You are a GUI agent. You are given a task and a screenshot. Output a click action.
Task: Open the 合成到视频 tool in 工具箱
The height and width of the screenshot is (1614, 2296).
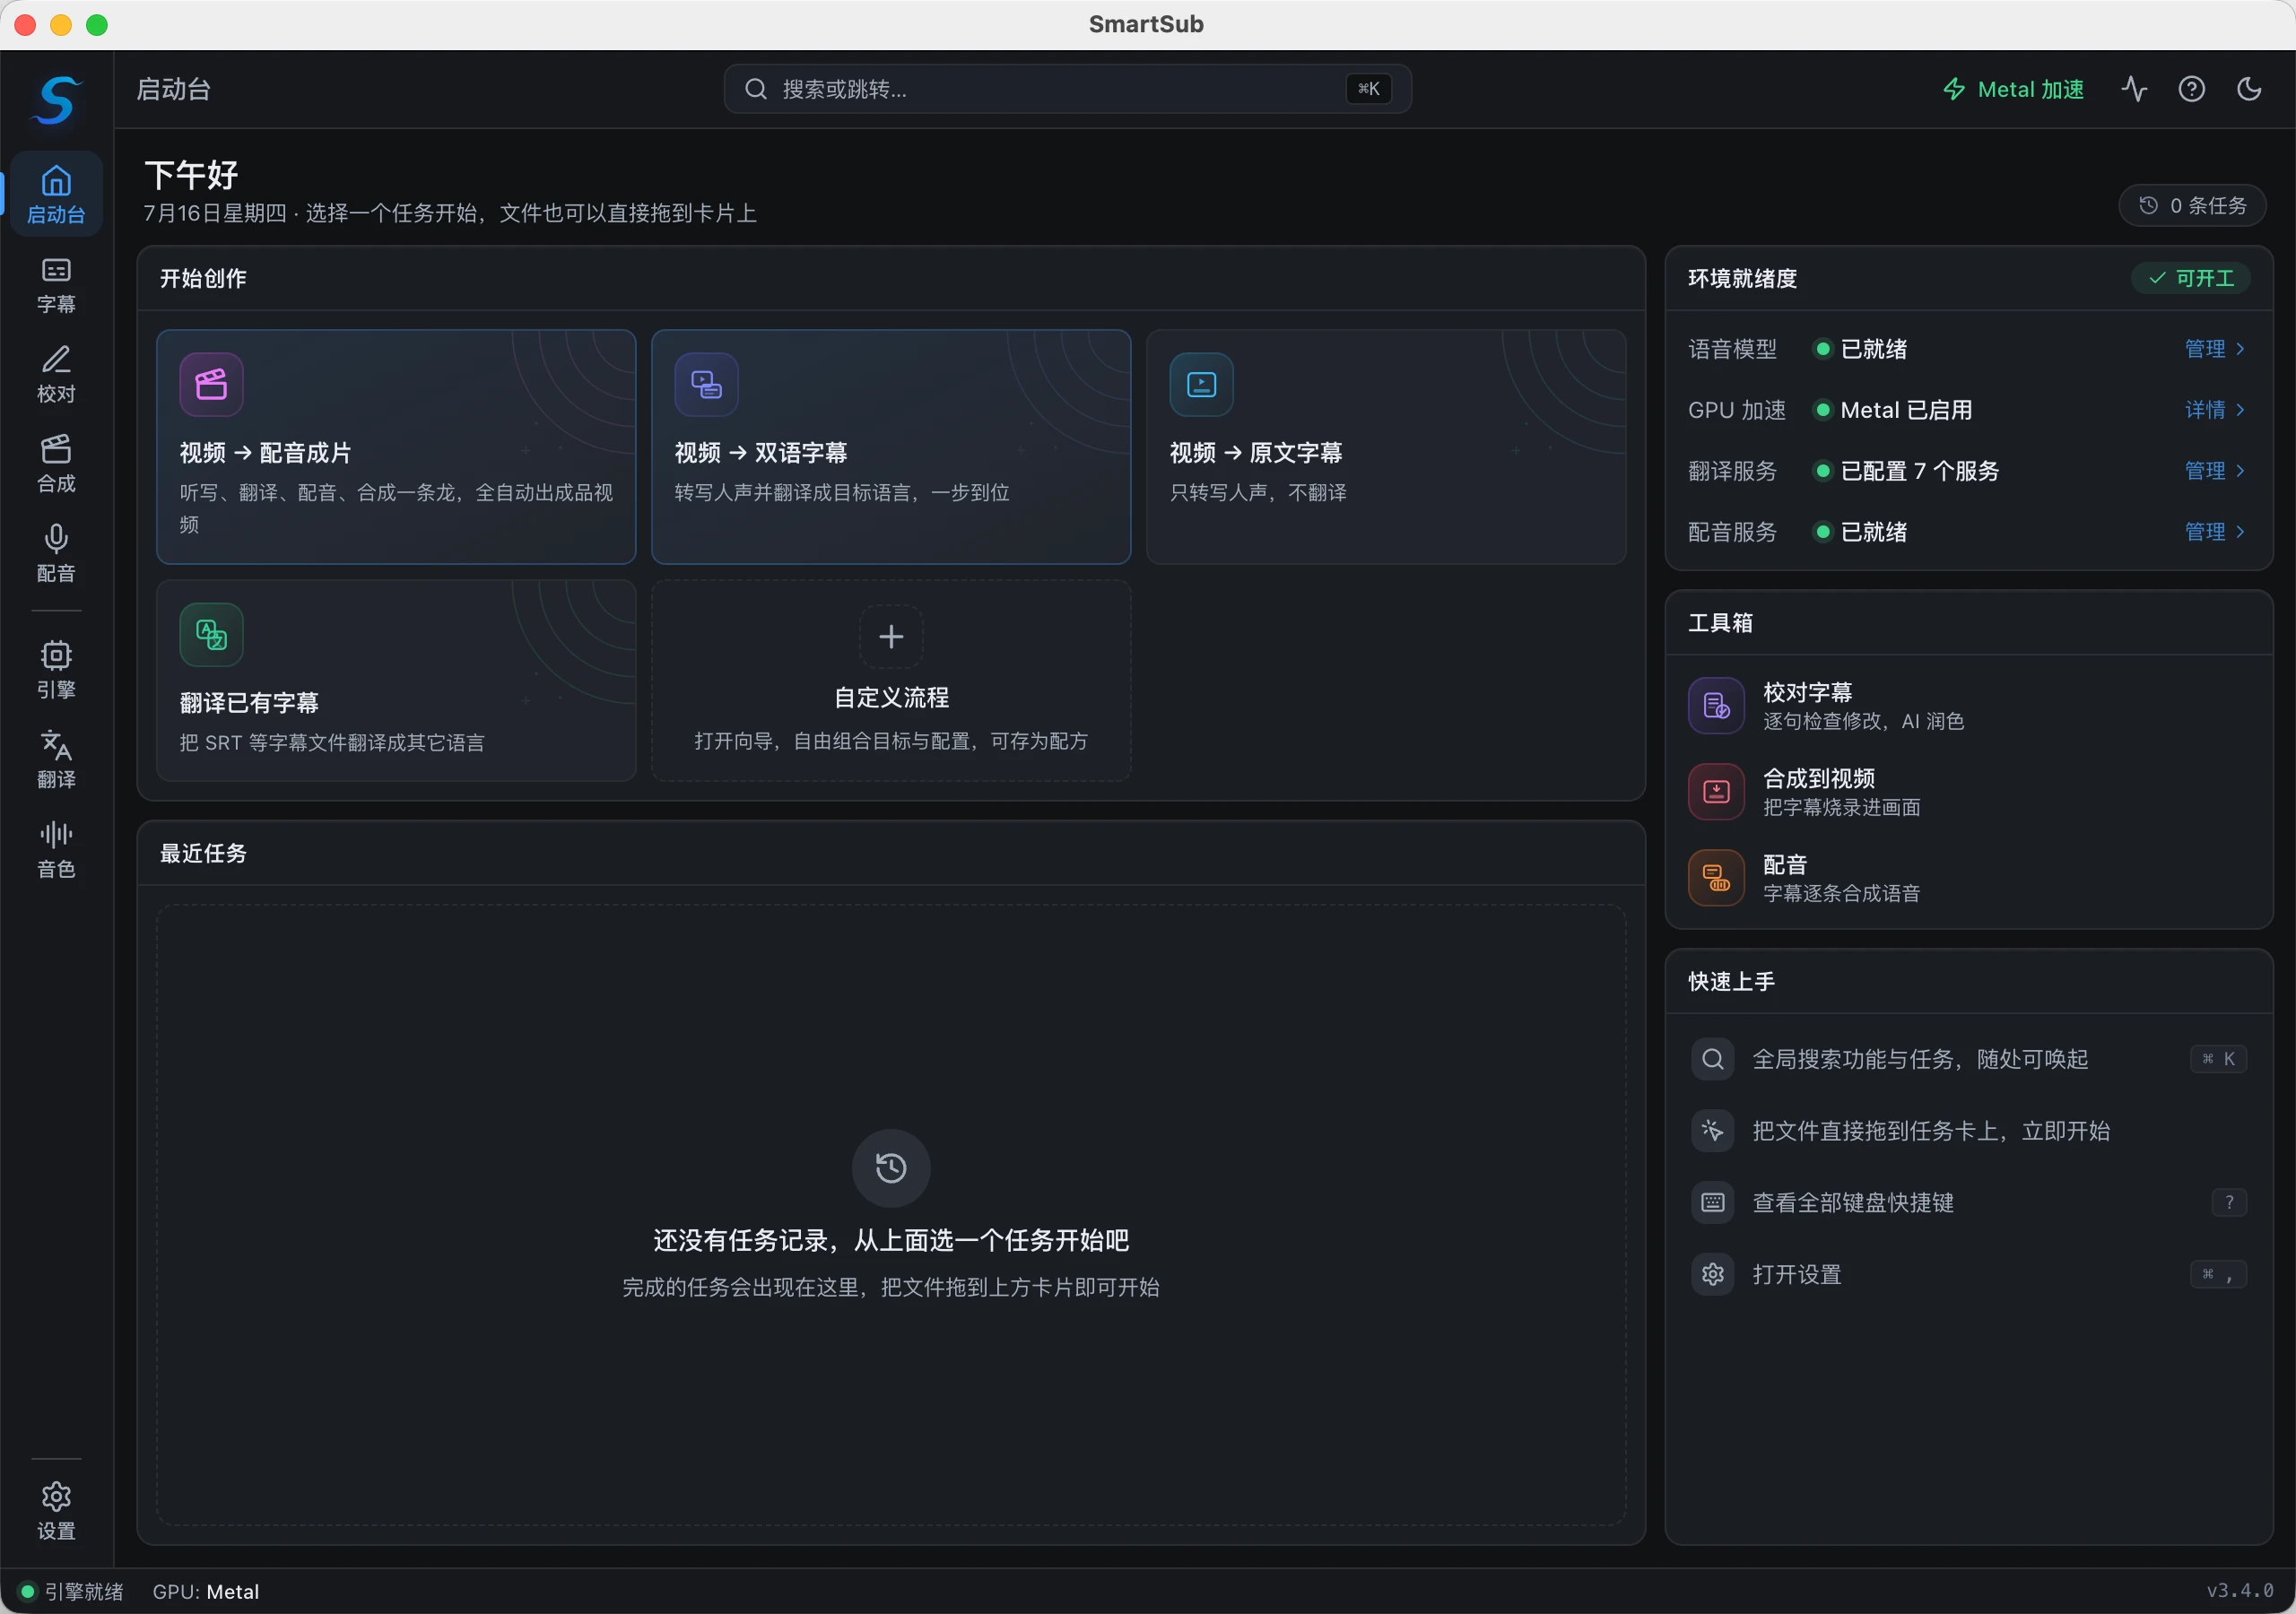[1968, 792]
